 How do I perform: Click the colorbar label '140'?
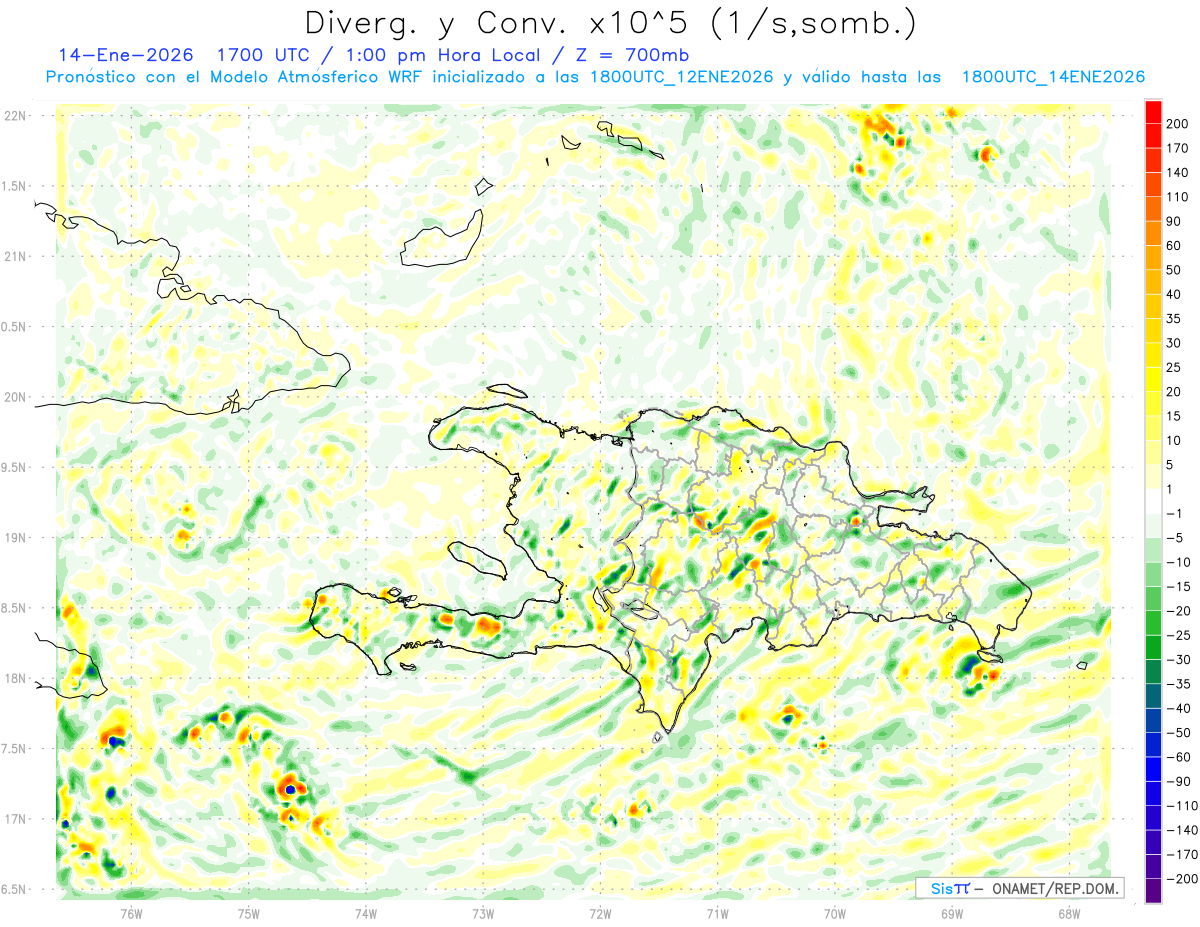coord(1179,173)
